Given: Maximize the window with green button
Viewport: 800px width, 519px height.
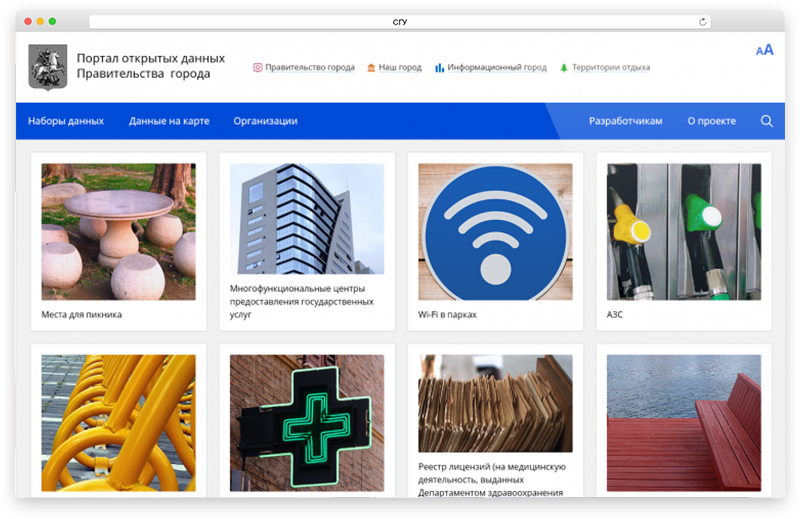Looking at the screenshot, I should (x=53, y=21).
